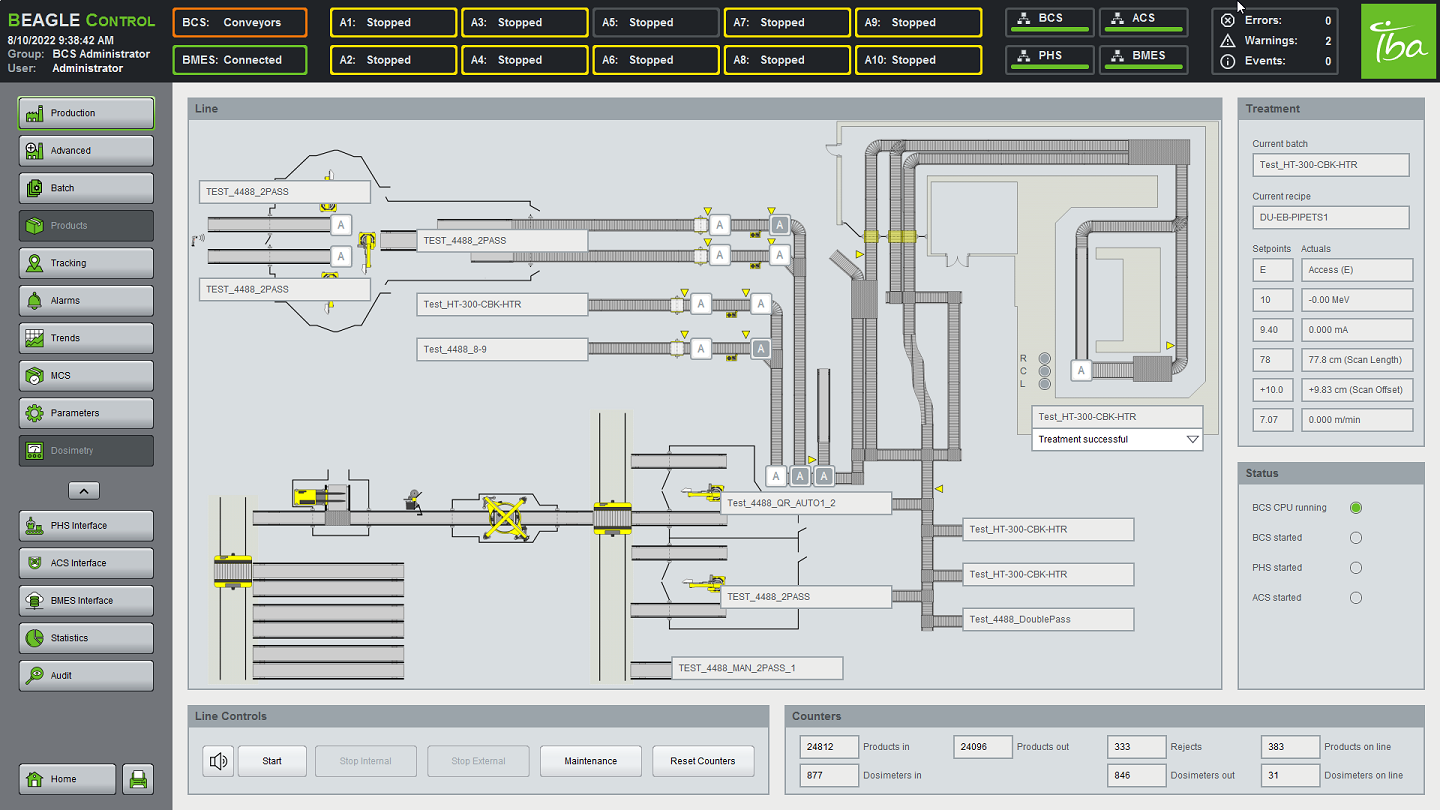The width and height of the screenshot is (1440, 810).
Task: Open the BMES network status indicator
Action: point(1144,60)
